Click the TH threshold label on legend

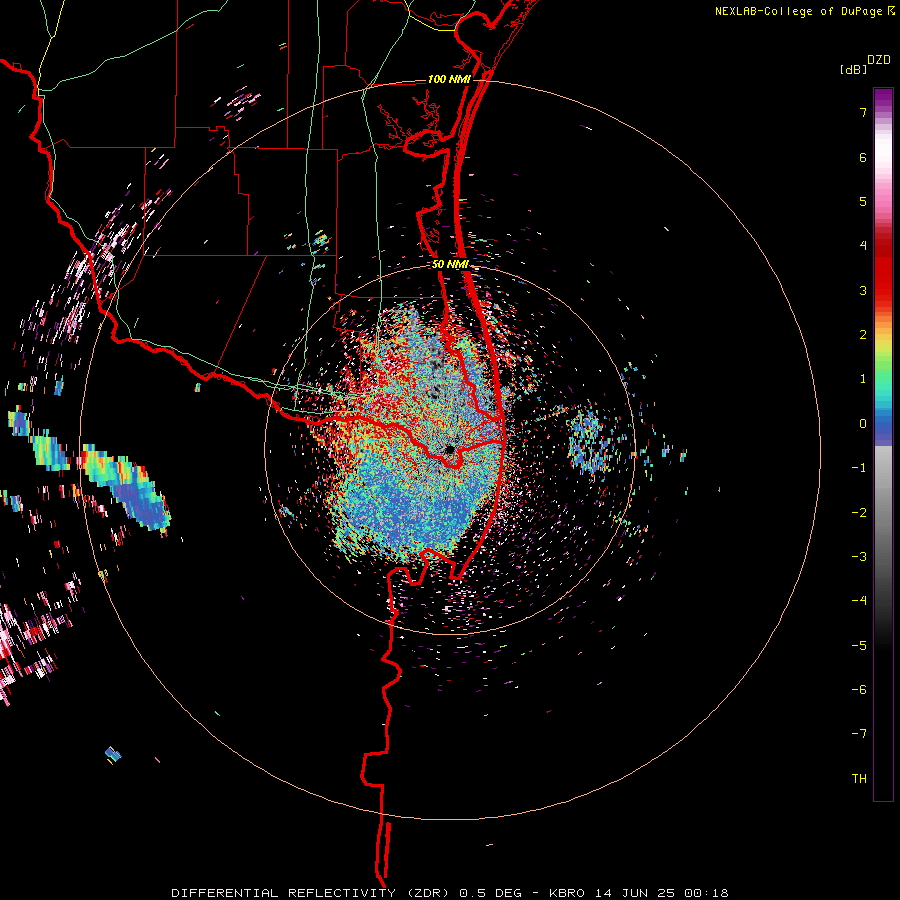[859, 779]
